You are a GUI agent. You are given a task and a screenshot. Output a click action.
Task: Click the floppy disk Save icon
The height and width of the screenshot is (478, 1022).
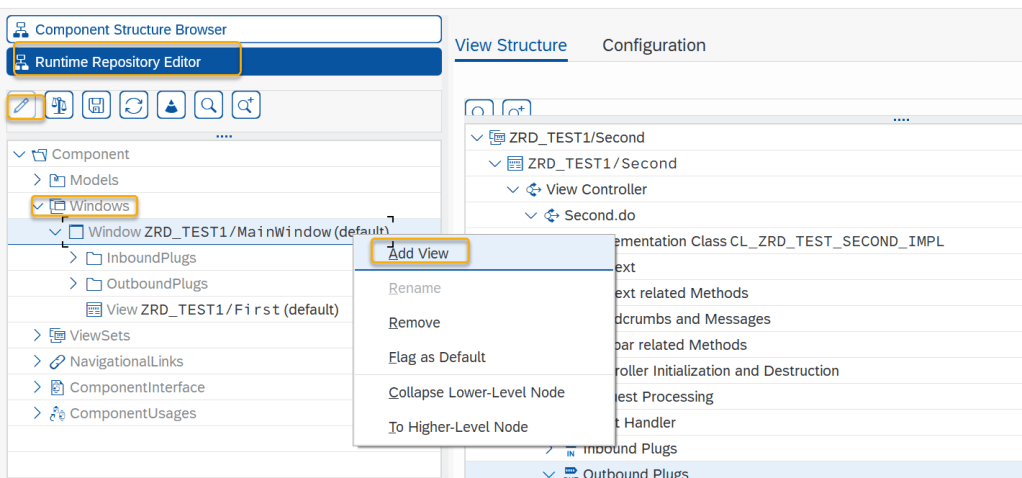(96, 104)
